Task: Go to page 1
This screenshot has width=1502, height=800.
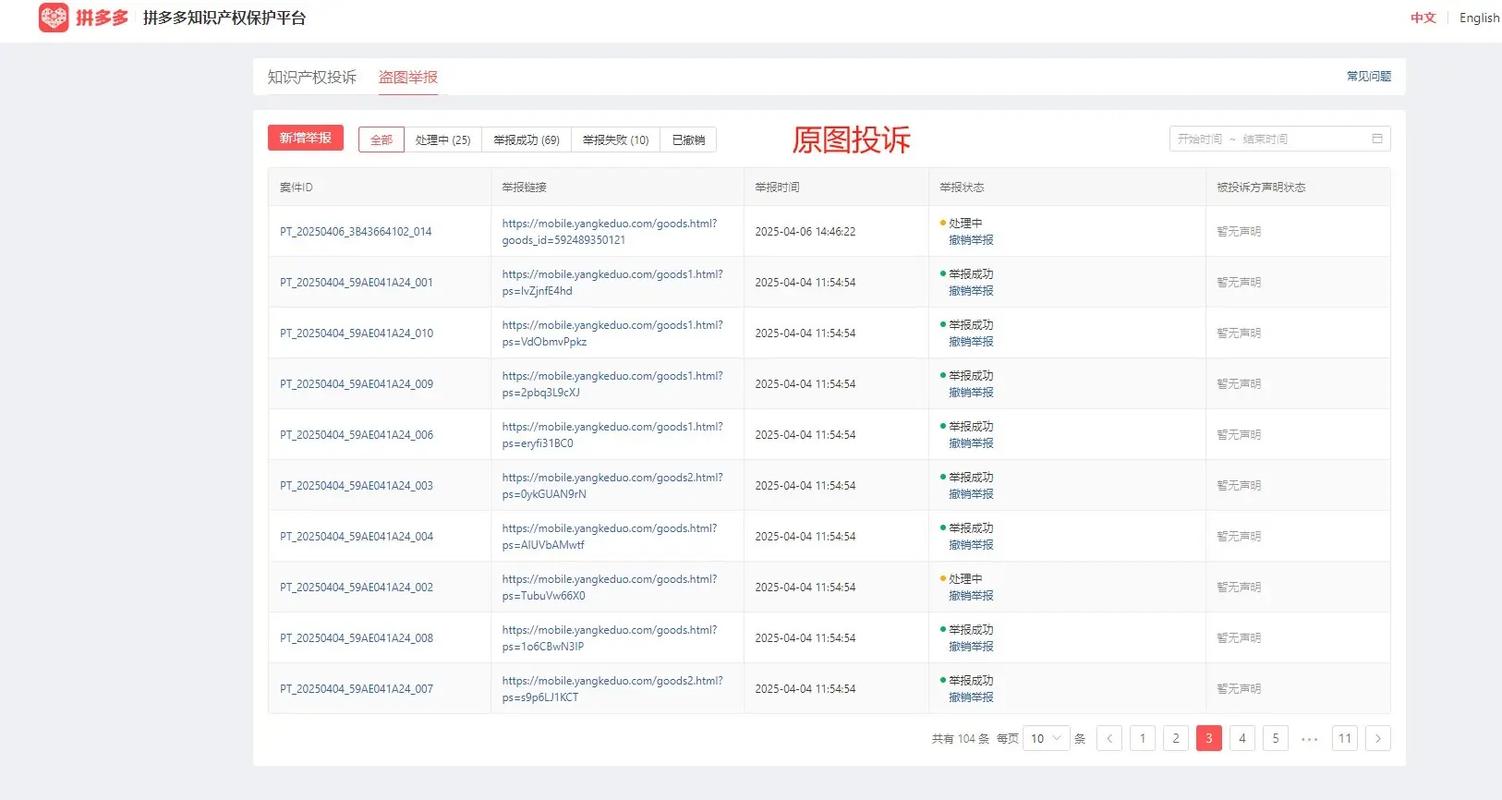Action: 1143,739
